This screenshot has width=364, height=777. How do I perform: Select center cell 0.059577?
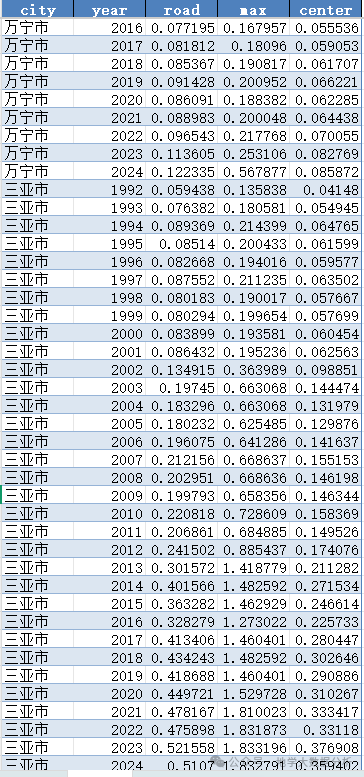coord(325,262)
